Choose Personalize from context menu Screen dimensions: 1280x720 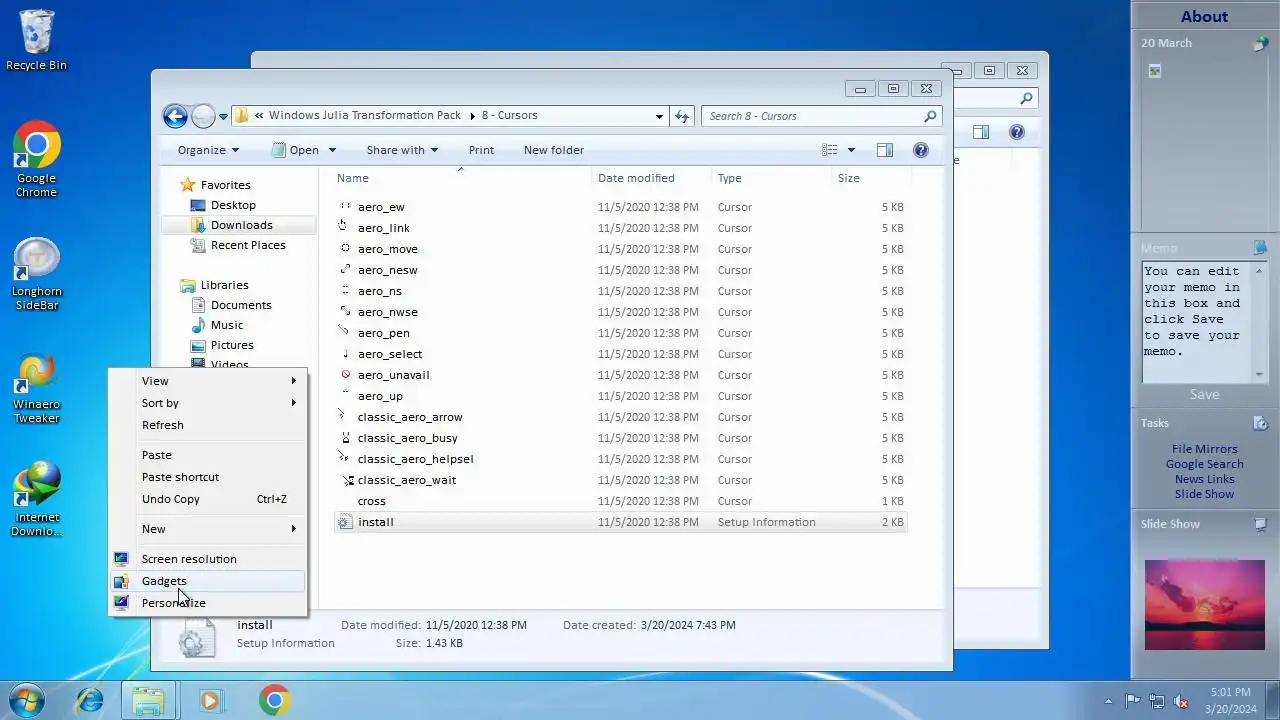point(208,603)
